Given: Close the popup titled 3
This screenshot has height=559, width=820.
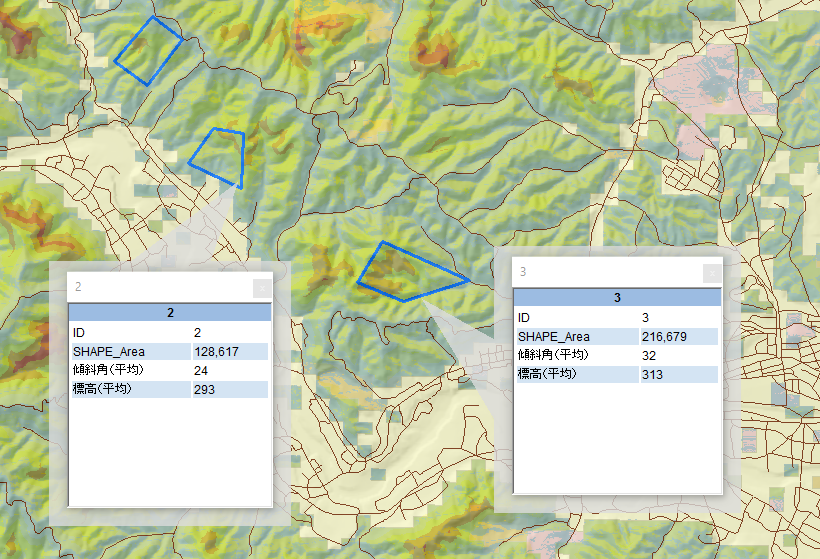Looking at the screenshot, I should tap(711, 273).
